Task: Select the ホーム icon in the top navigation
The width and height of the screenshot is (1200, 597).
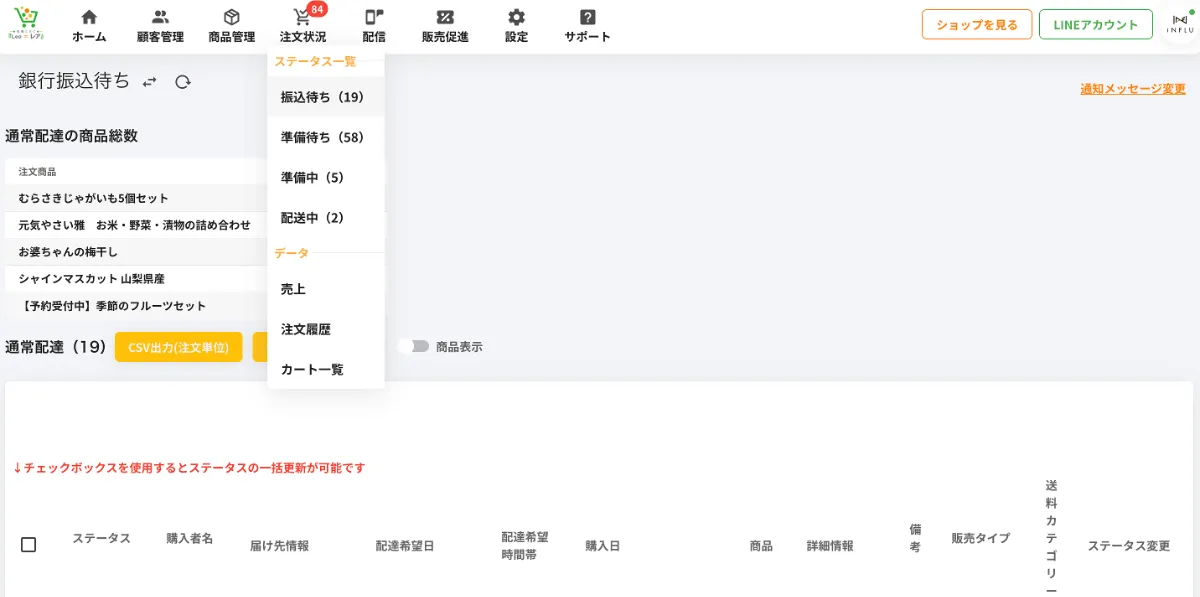Action: [89, 19]
